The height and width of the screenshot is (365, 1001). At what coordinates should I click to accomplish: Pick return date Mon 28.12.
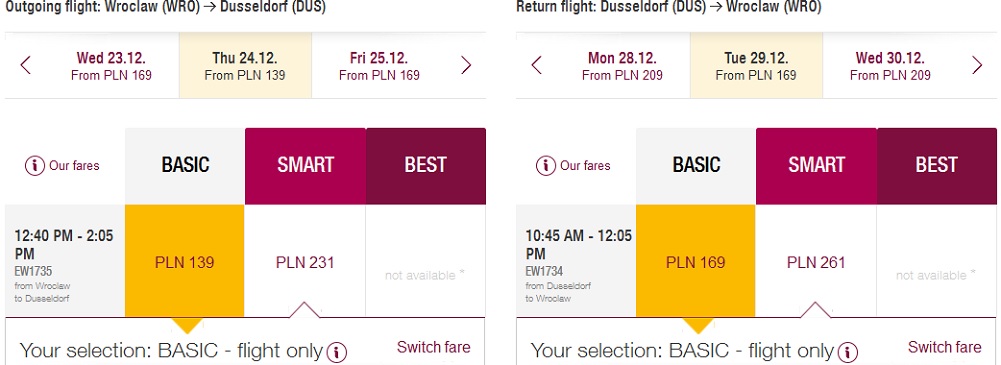(x=622, y=66)
